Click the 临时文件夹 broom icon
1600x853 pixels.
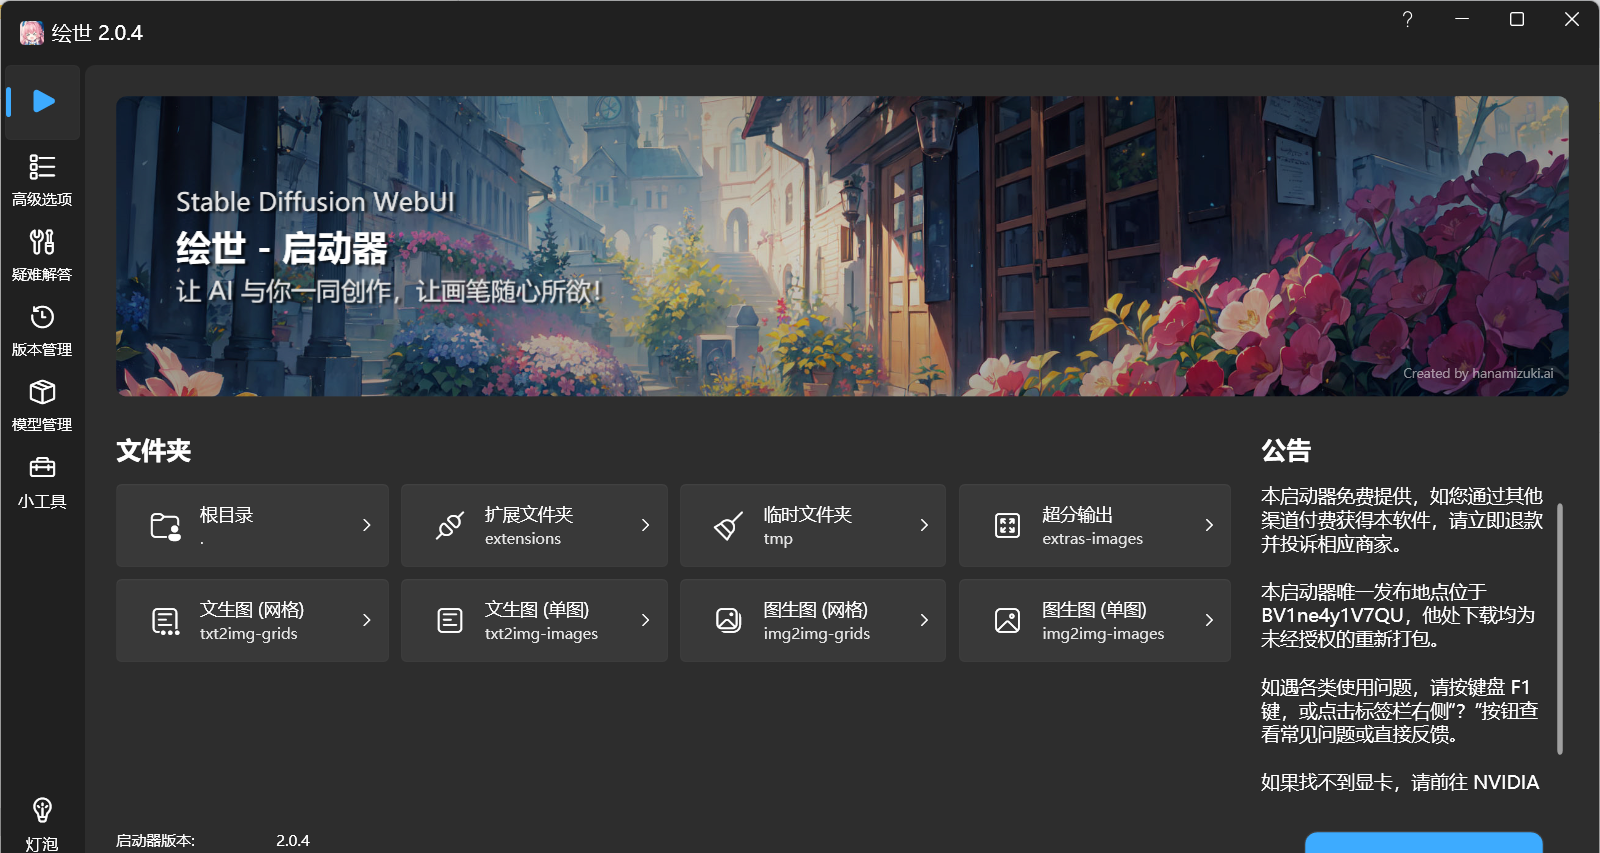pyautogui.click(x=728, y=526)
